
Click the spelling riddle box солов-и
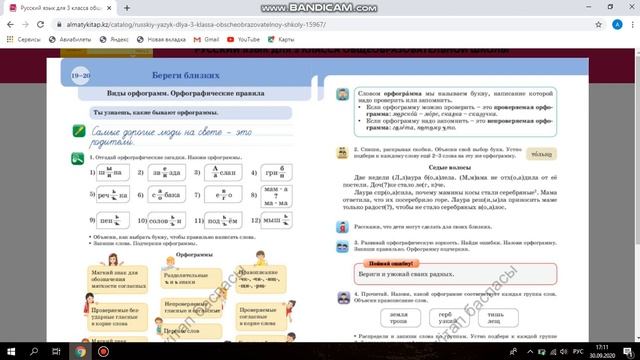pyautogui.click(x=166, y=220)
